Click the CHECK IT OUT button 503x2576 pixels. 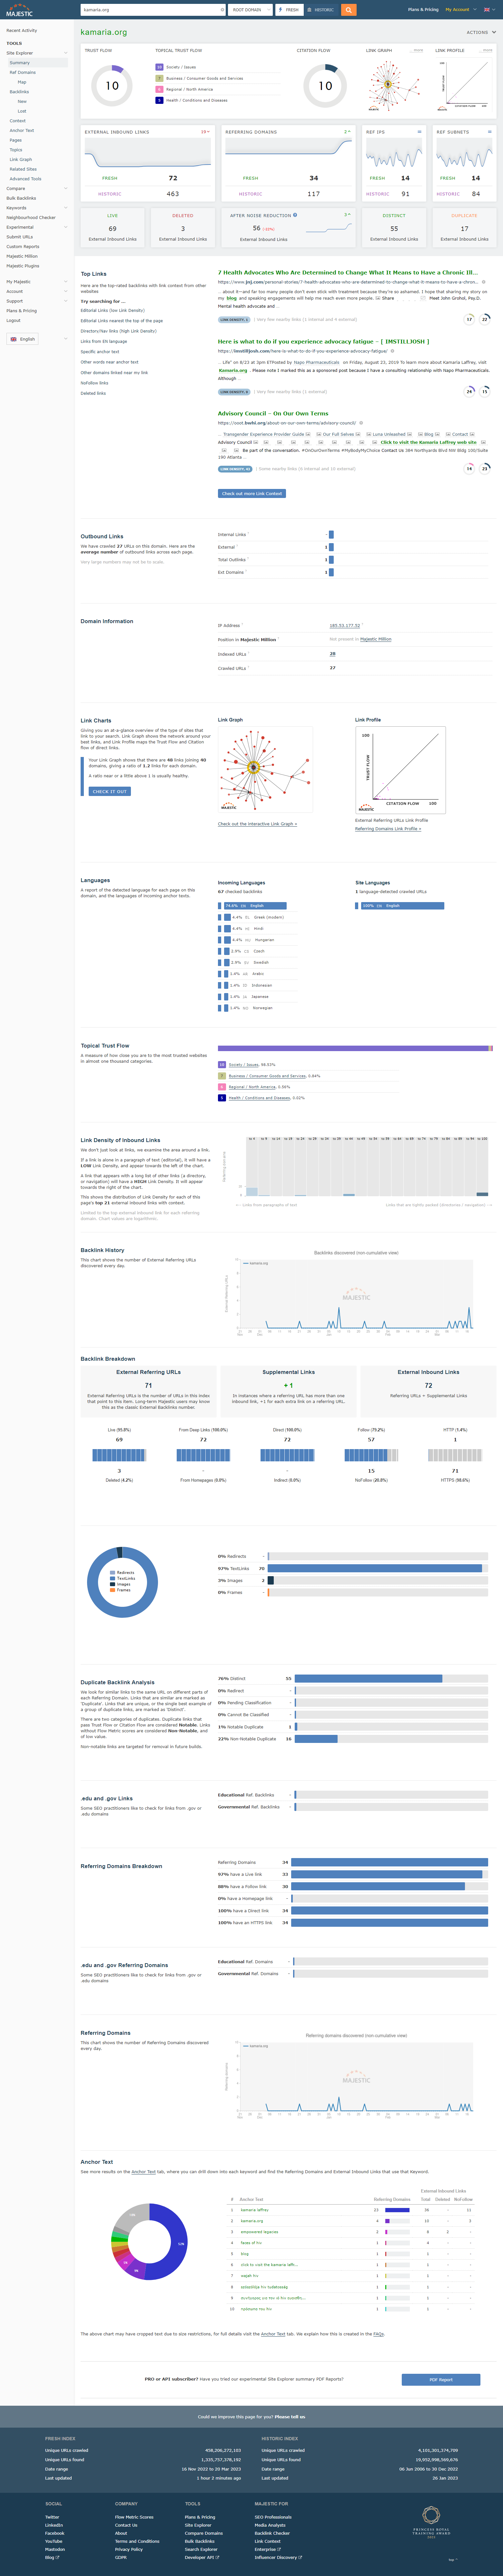pos(110,791)
